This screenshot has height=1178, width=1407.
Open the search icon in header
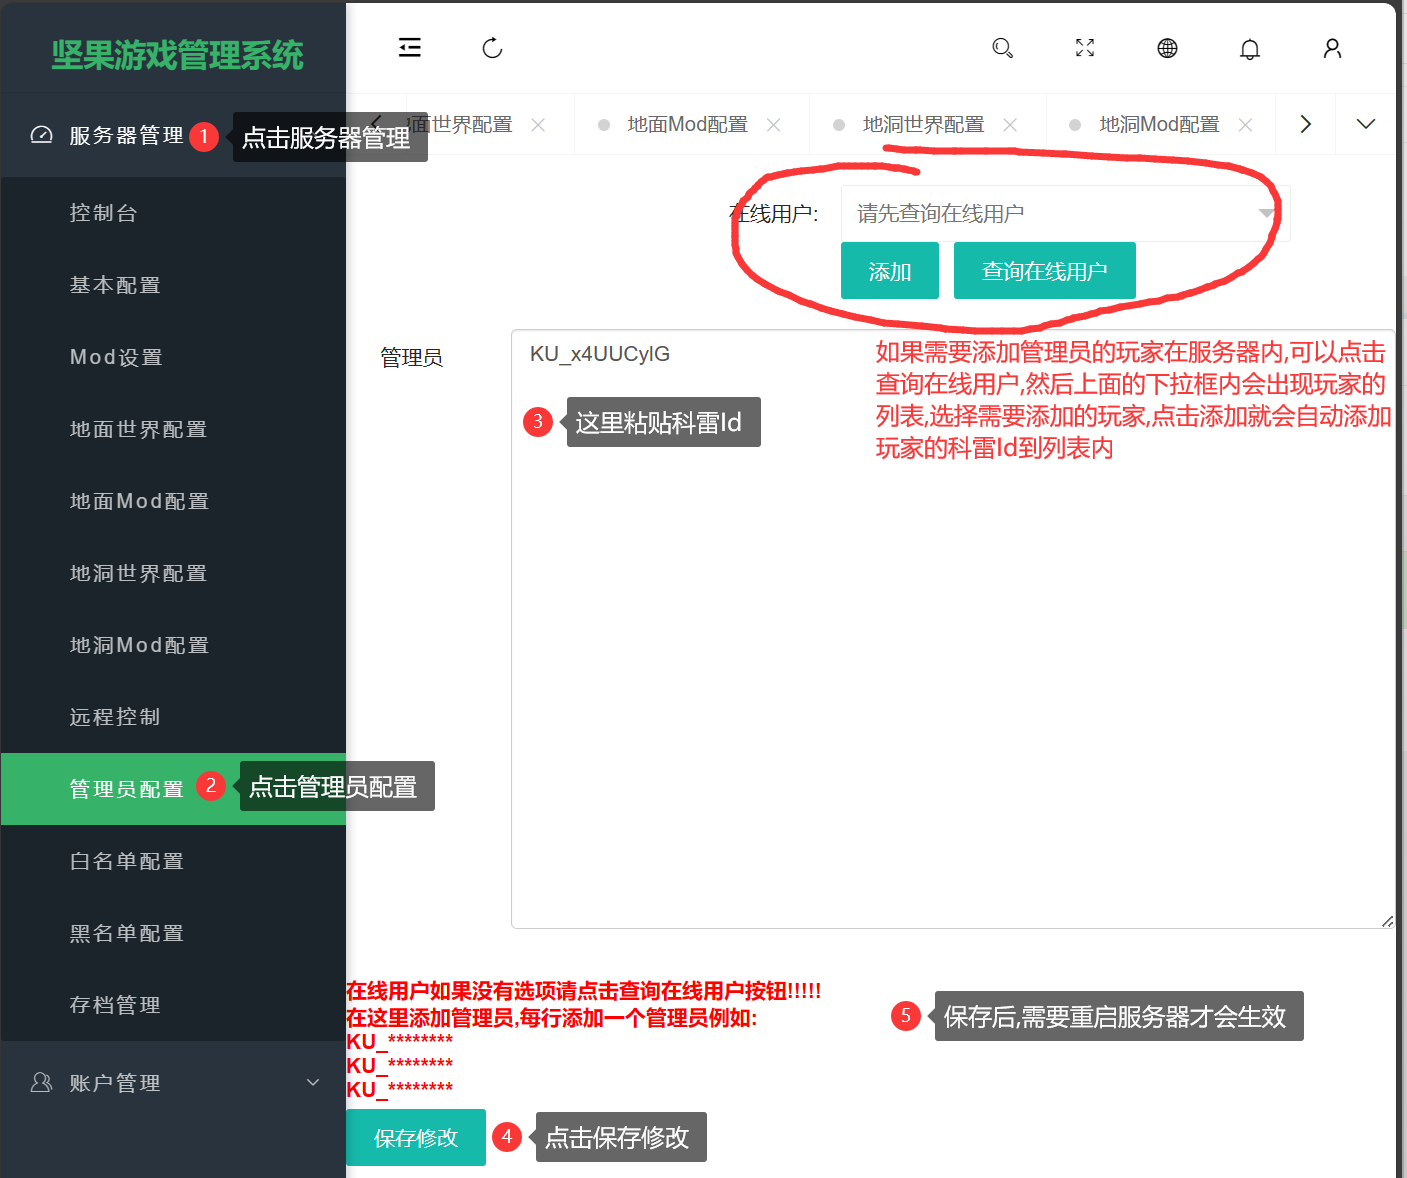point(1002,47)
